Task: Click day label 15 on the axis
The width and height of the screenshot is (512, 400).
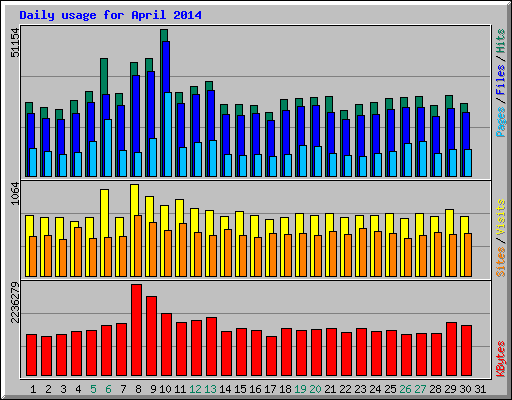Action: [x=240, y=389]
